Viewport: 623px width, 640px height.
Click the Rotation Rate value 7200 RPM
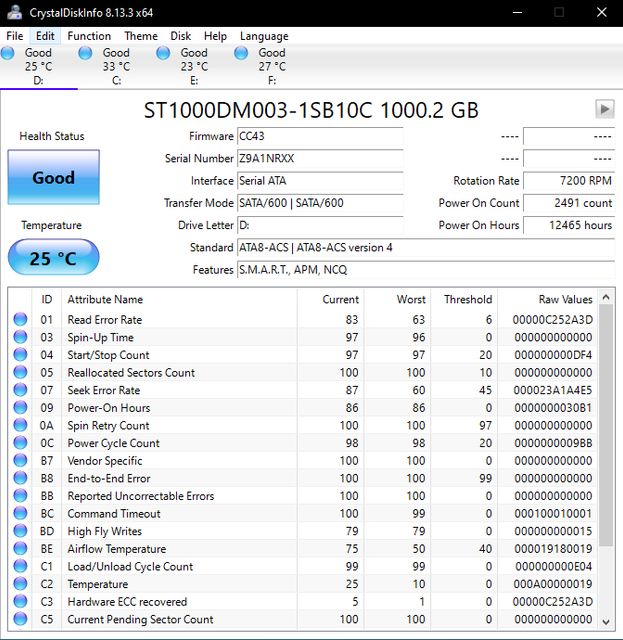(x=569, y=180)
